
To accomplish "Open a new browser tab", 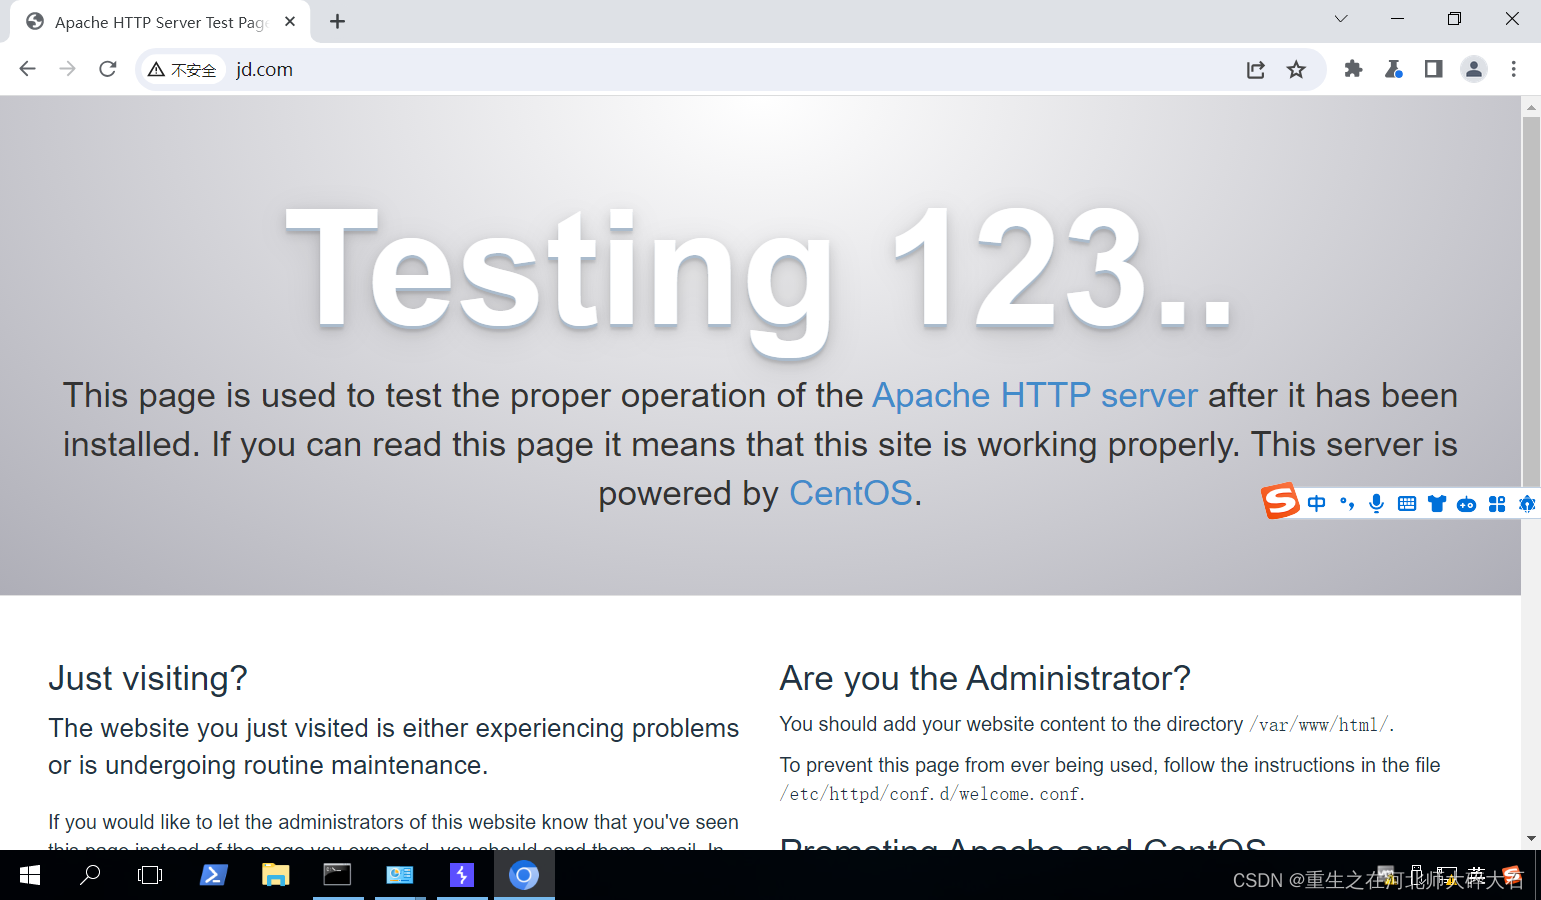I will [x=338, y=22].
